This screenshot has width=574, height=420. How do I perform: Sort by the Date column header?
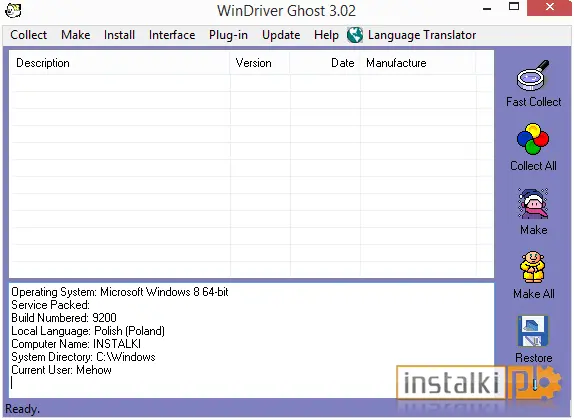coord(325,63)
